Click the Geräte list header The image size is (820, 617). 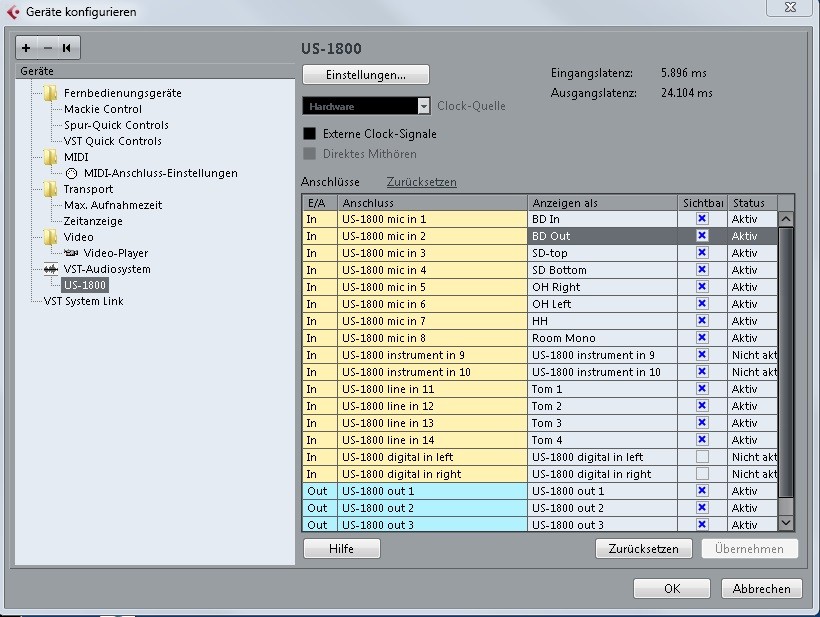155,71
